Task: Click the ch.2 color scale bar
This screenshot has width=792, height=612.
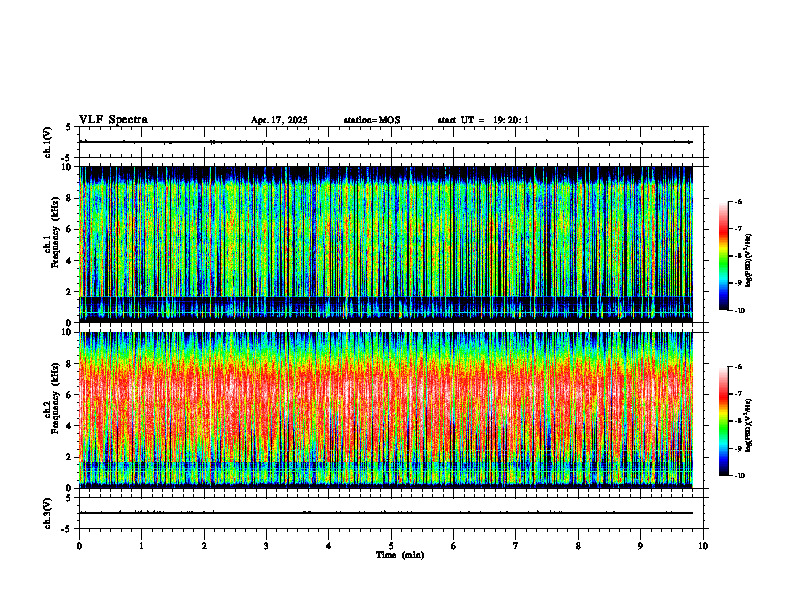Action: 723,421
